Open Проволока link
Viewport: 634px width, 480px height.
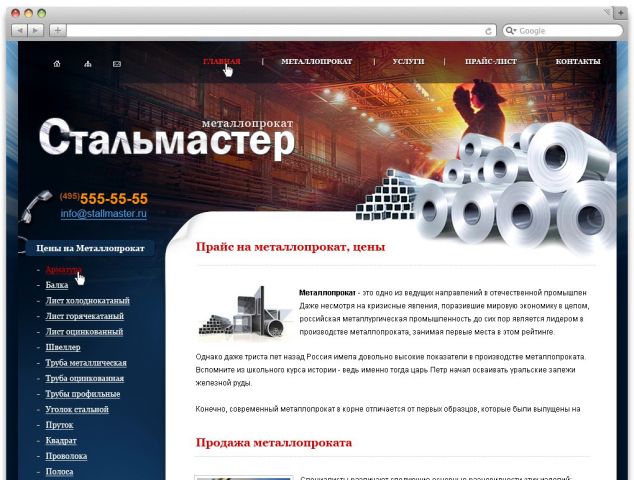coord(66,456)
